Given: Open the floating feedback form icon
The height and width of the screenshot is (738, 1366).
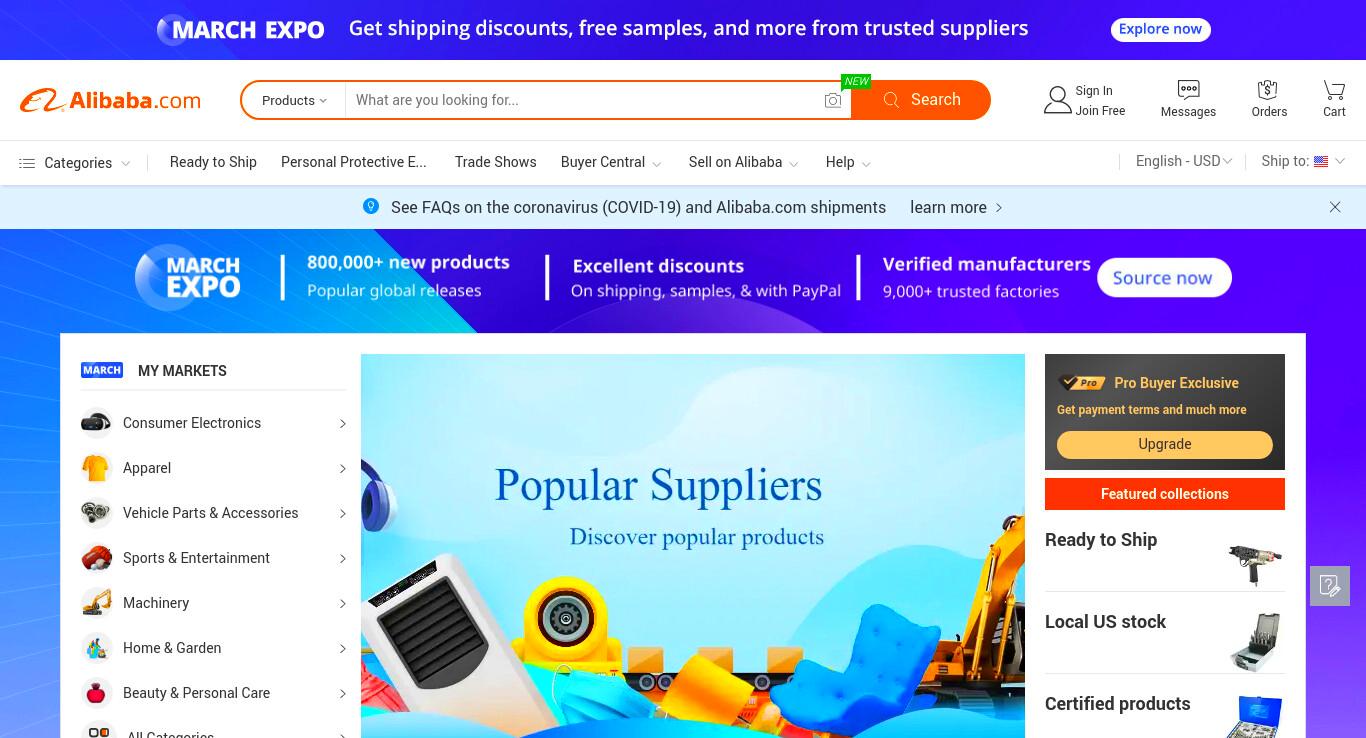Looking at the screenshot, I should tap(1330, 586).
